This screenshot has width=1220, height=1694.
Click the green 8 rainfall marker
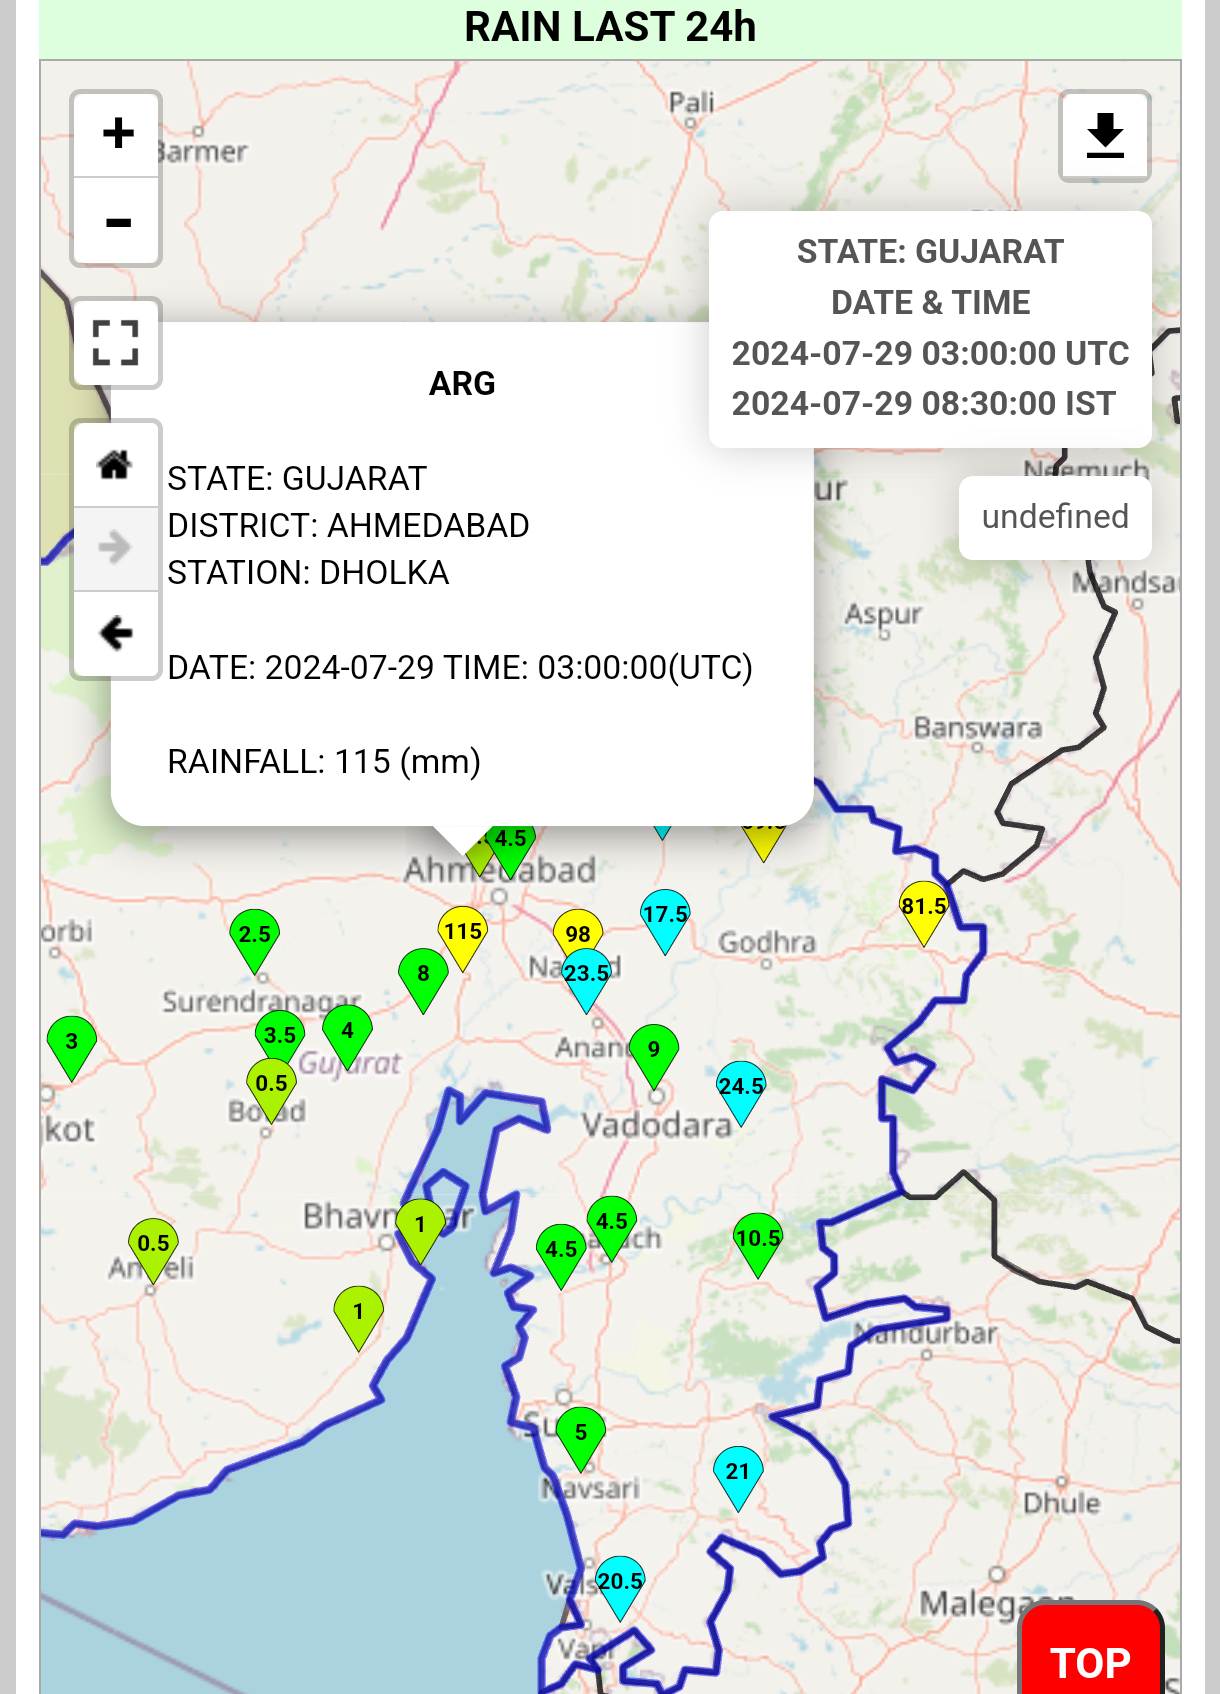click(x=423, y=975)
